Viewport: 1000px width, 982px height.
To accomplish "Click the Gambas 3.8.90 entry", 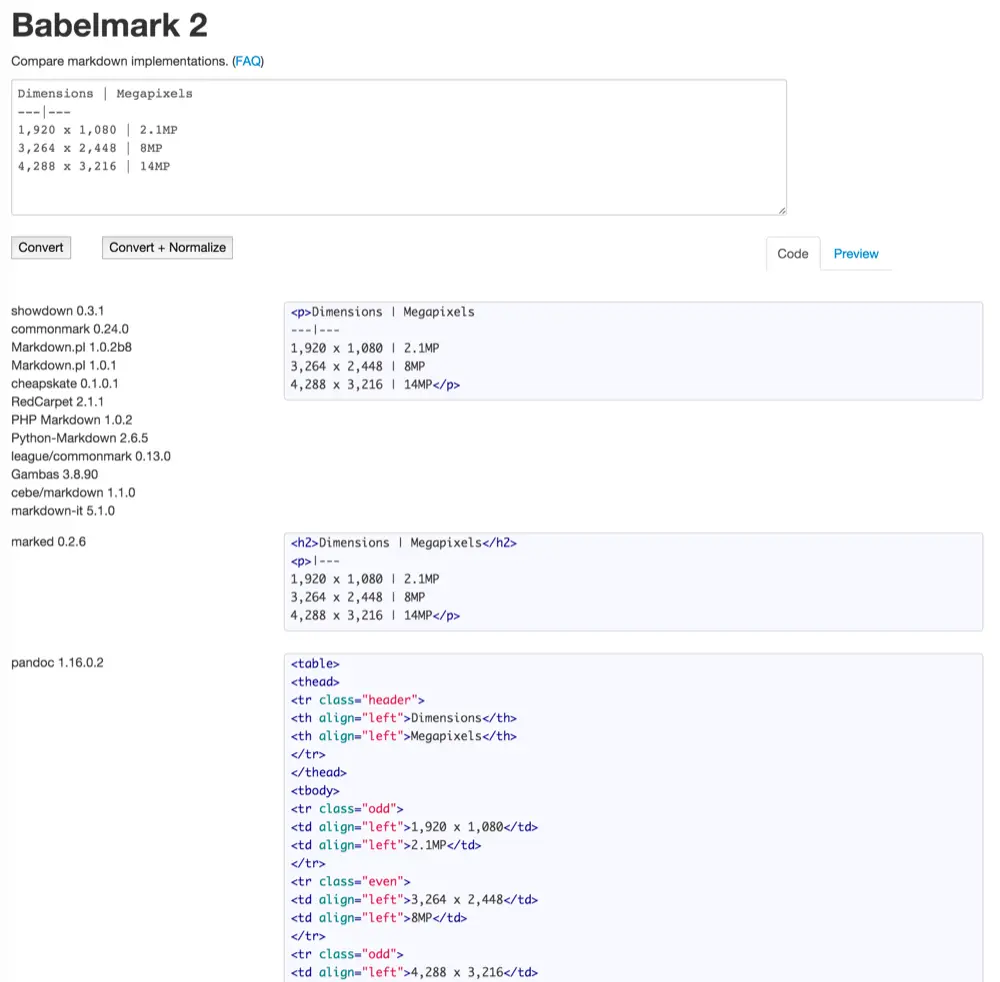I will (55, 474).
